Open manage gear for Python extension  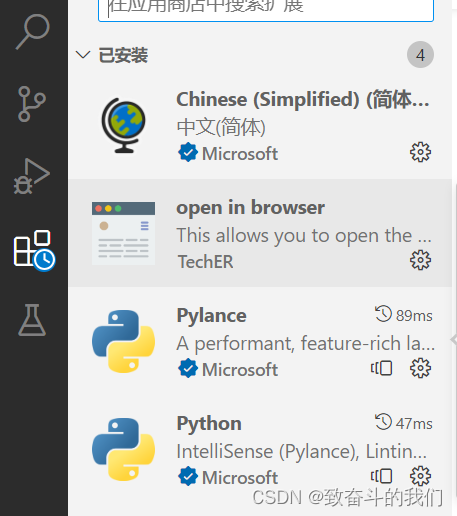tap(420, 476)
